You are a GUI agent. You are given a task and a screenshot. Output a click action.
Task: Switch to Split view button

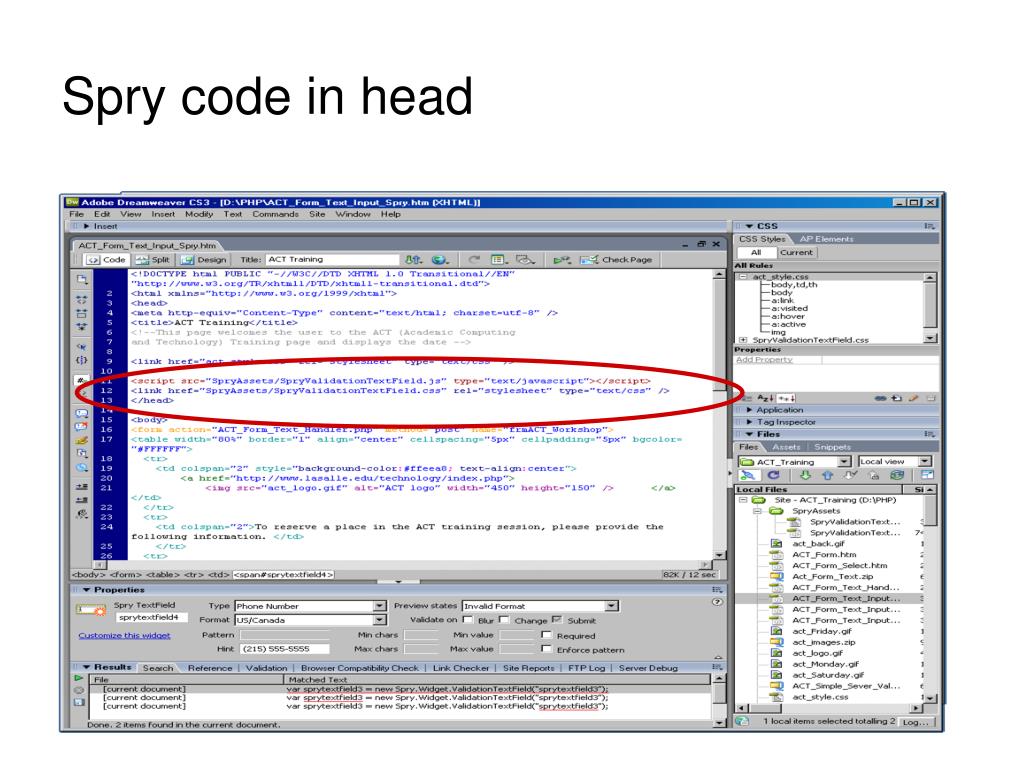click(153, 259)
